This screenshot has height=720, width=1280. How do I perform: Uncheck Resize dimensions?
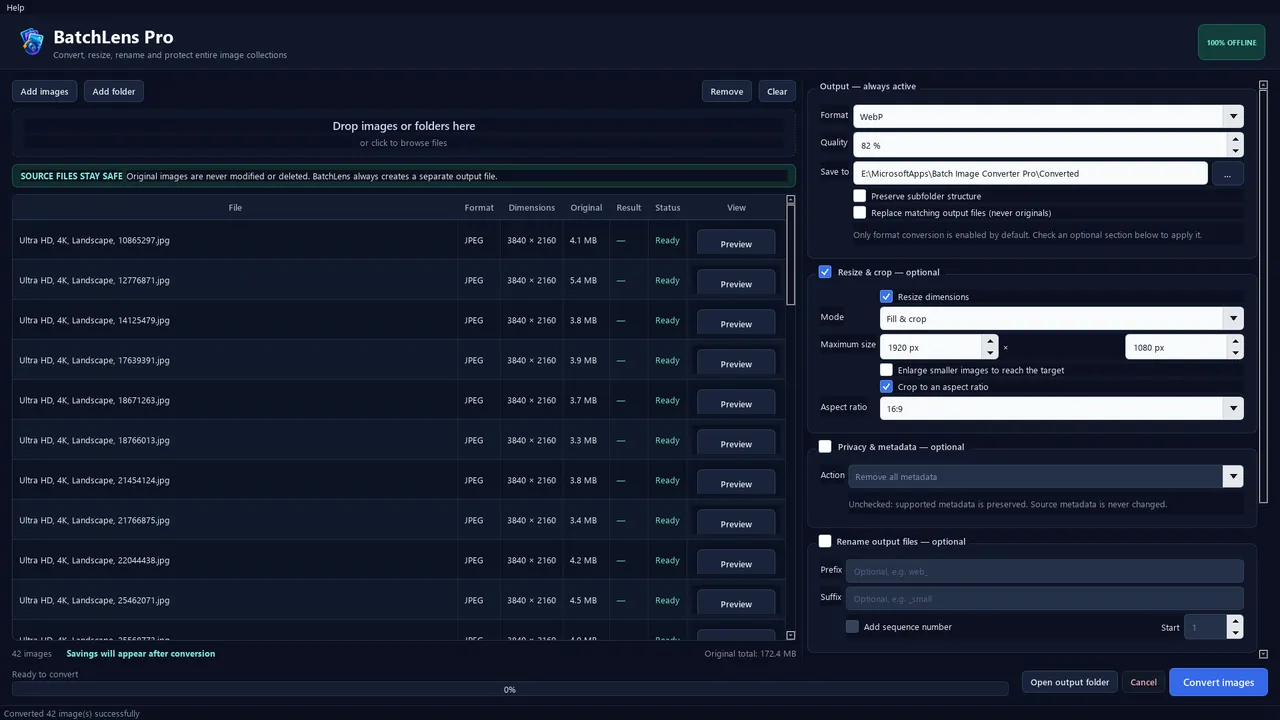pos(886,297)
